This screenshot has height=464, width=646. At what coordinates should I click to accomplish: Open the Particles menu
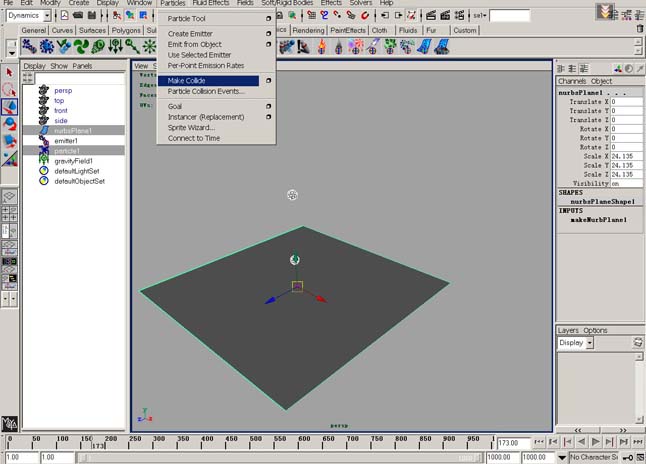(173, 3)
